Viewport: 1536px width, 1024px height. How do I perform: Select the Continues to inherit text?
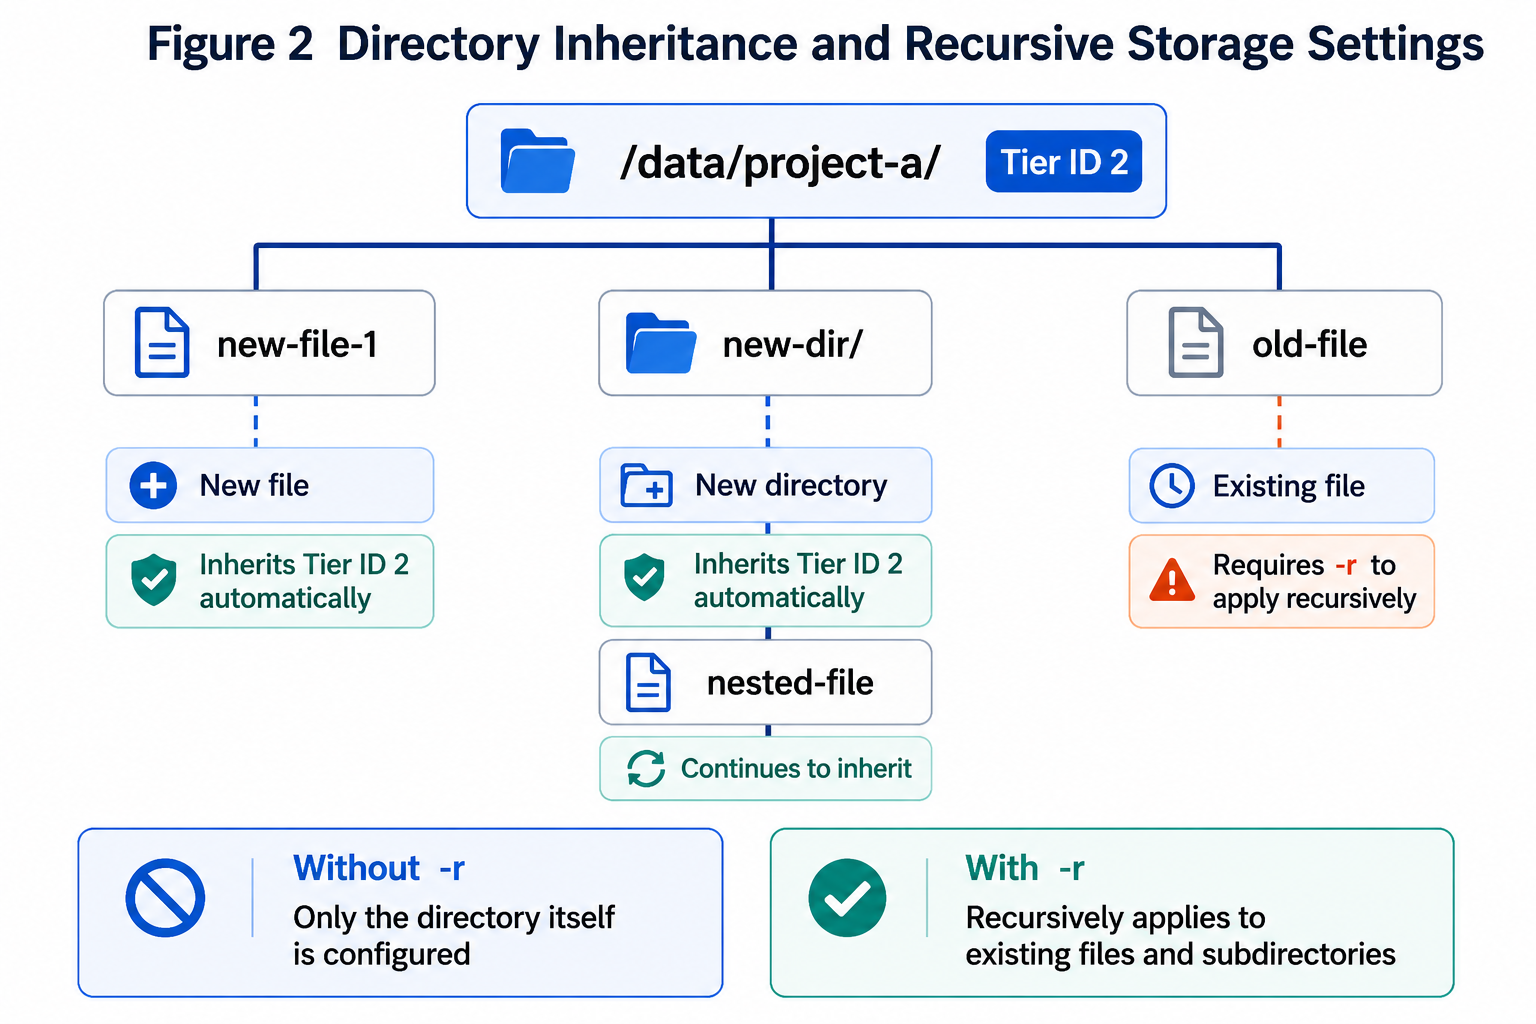[796, 768]
